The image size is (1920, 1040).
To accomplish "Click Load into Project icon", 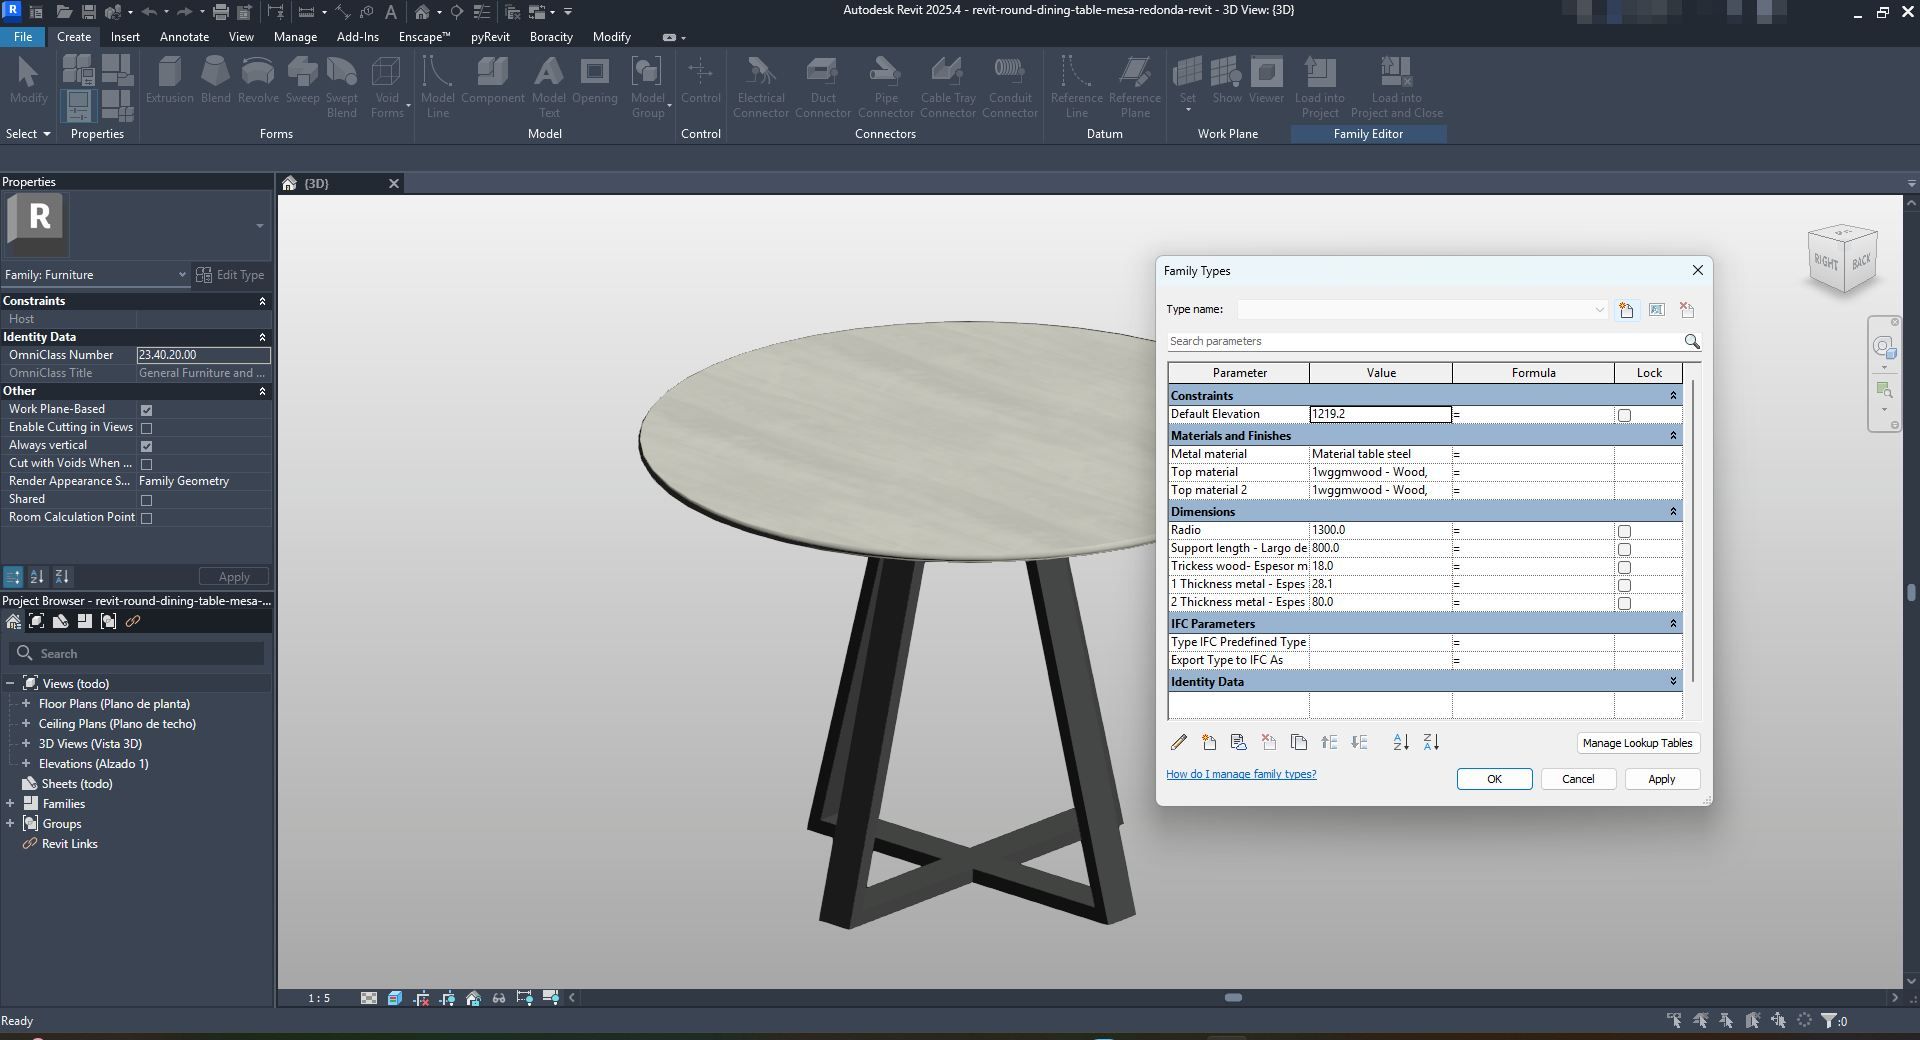I will pos(1320,87).
